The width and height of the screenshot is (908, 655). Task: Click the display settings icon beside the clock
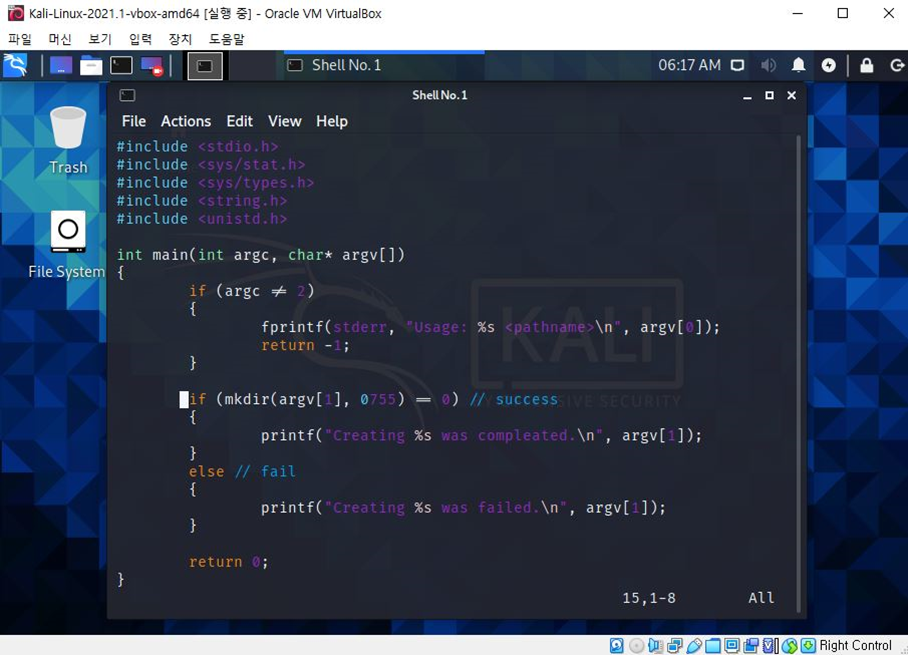(x=737, y=65)
